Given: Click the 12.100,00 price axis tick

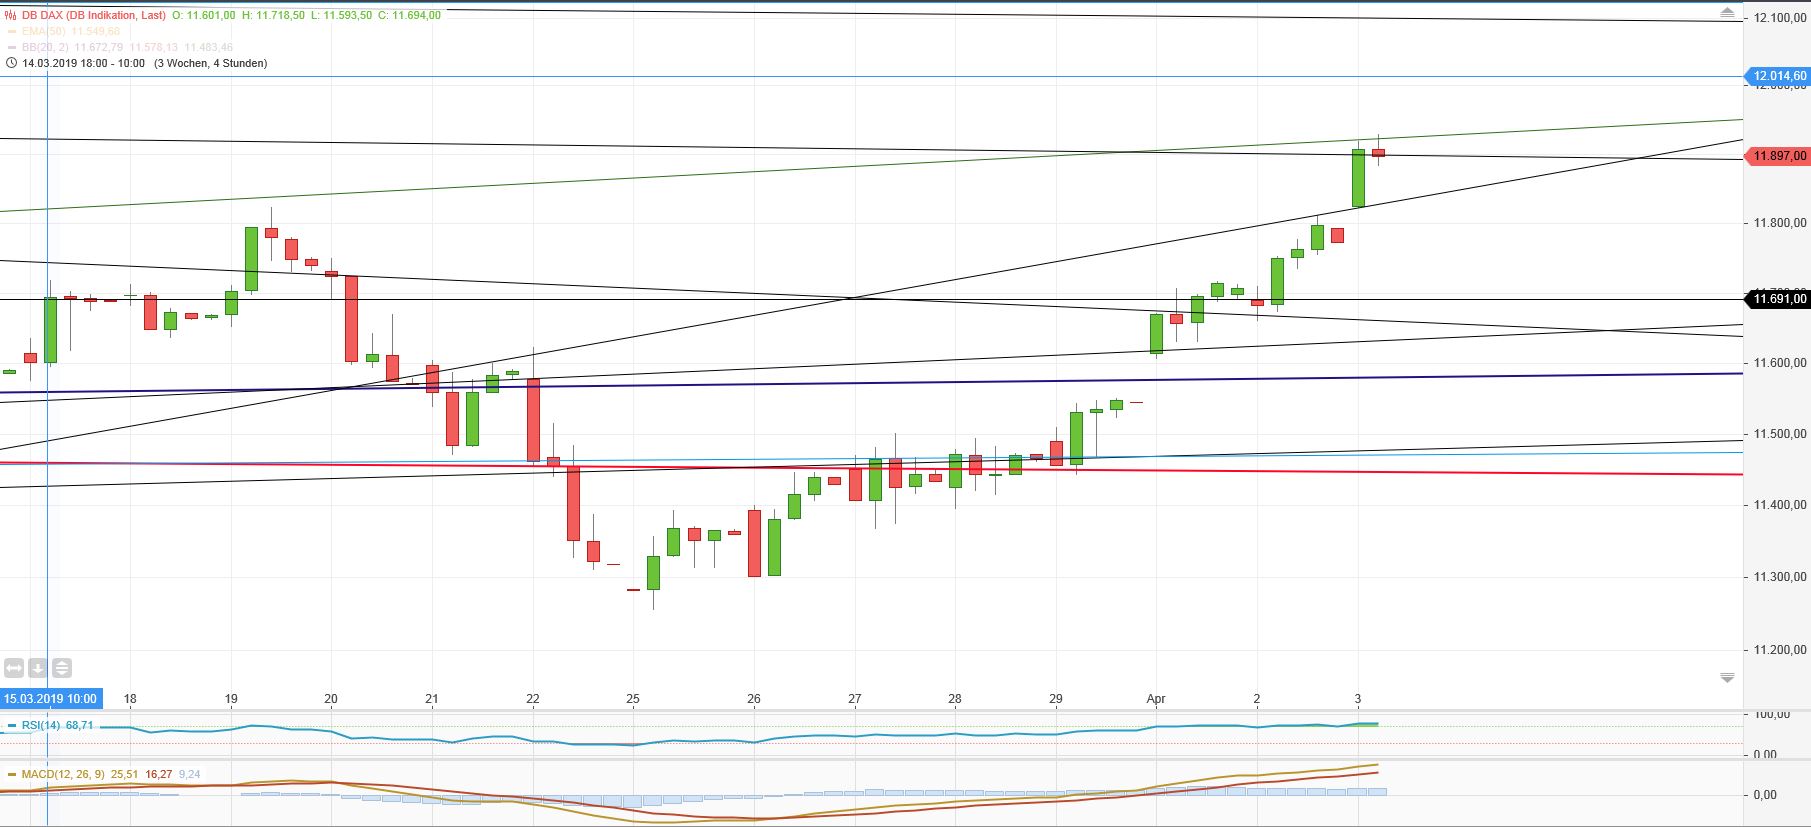Looking at the screenshot, I should [1780, 18].
